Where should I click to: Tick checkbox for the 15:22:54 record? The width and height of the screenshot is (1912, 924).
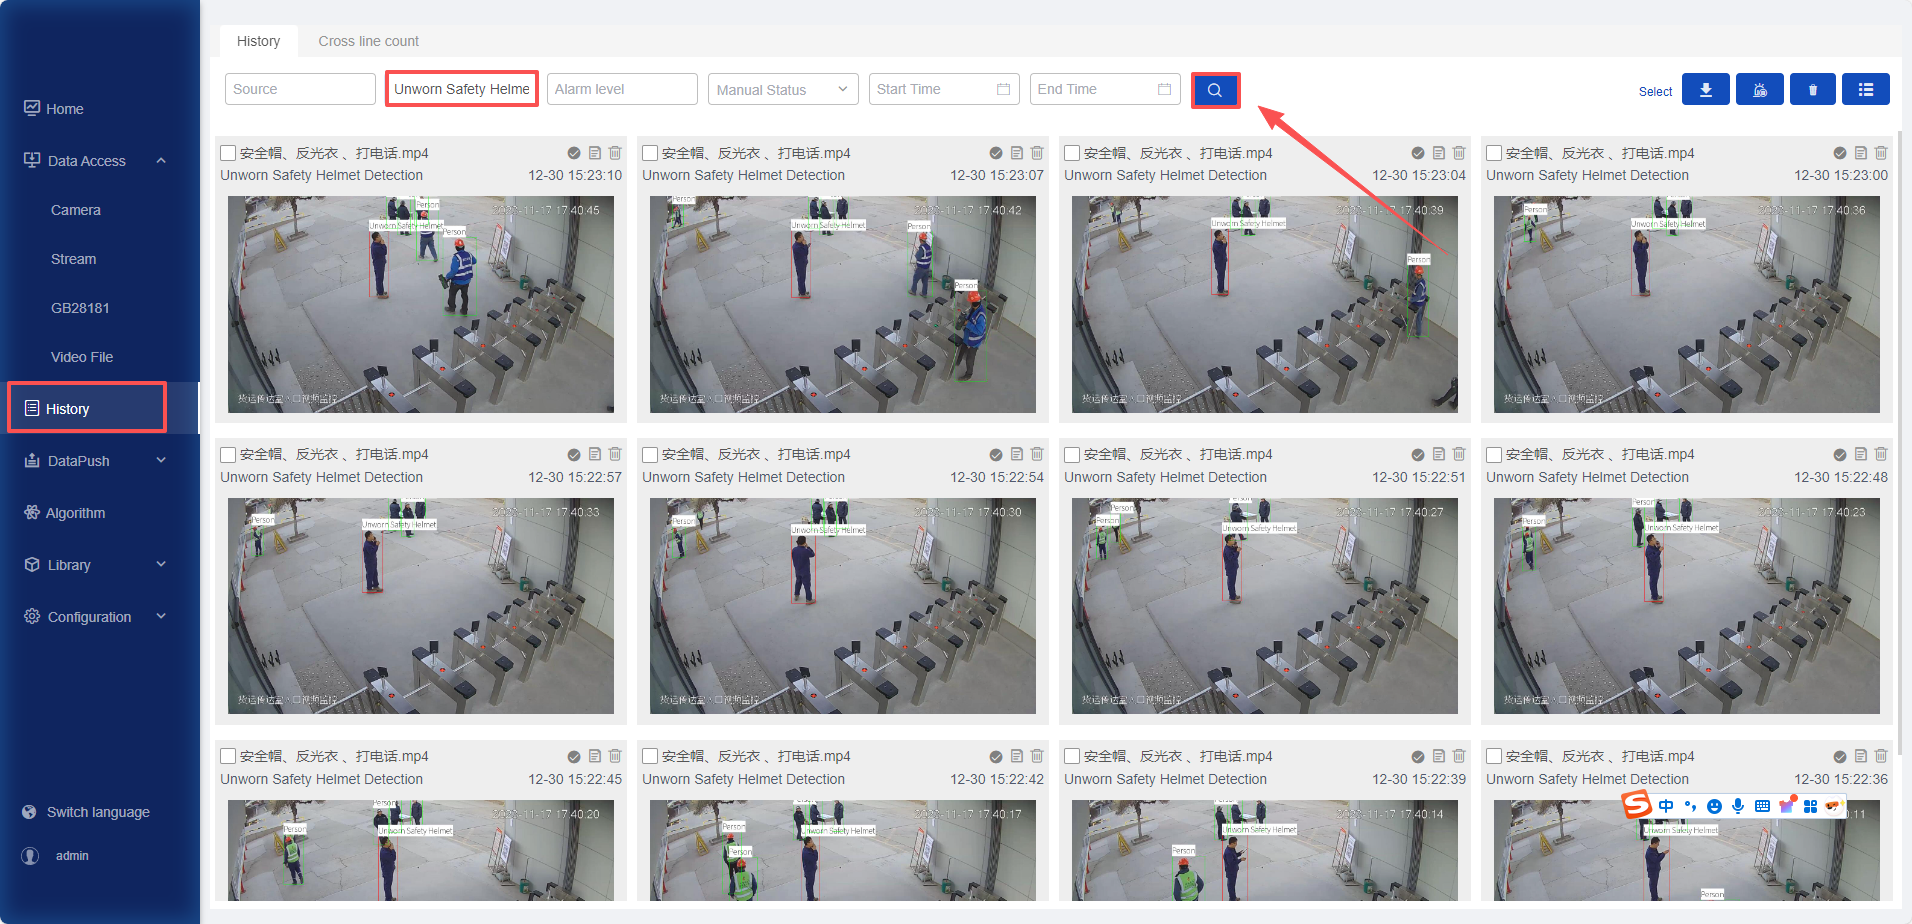tap(650, 455)
